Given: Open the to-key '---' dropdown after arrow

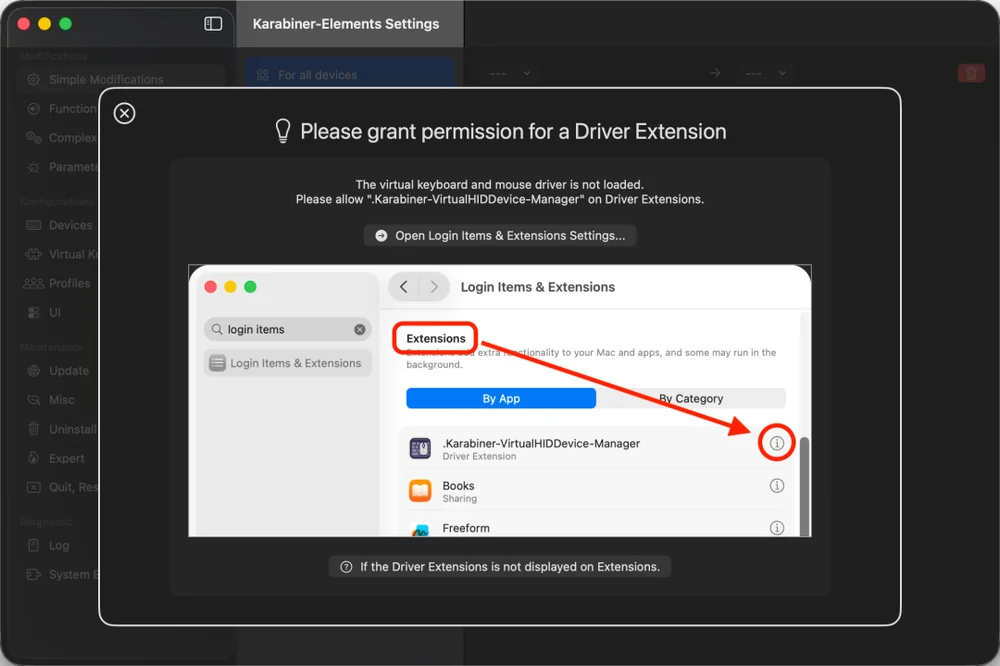Looking at the screenshot, I should tap(765, 73).
